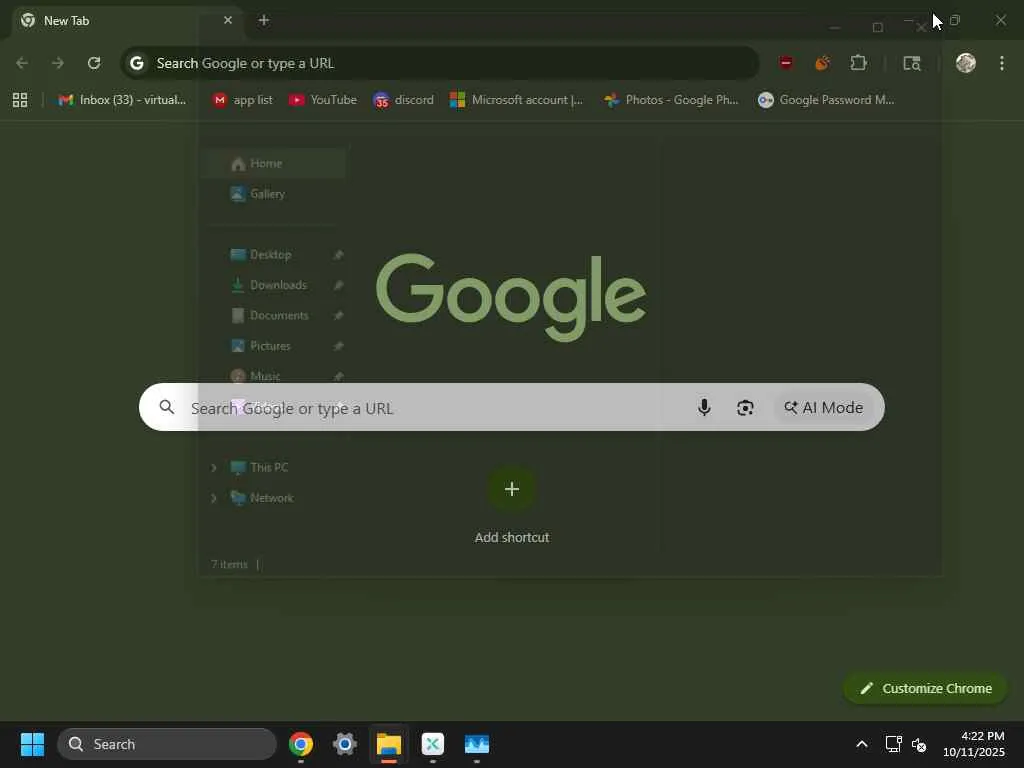Open the apps grid in bookmarks bar
This screenshot has width=1024, height=768.
[20, 100]
